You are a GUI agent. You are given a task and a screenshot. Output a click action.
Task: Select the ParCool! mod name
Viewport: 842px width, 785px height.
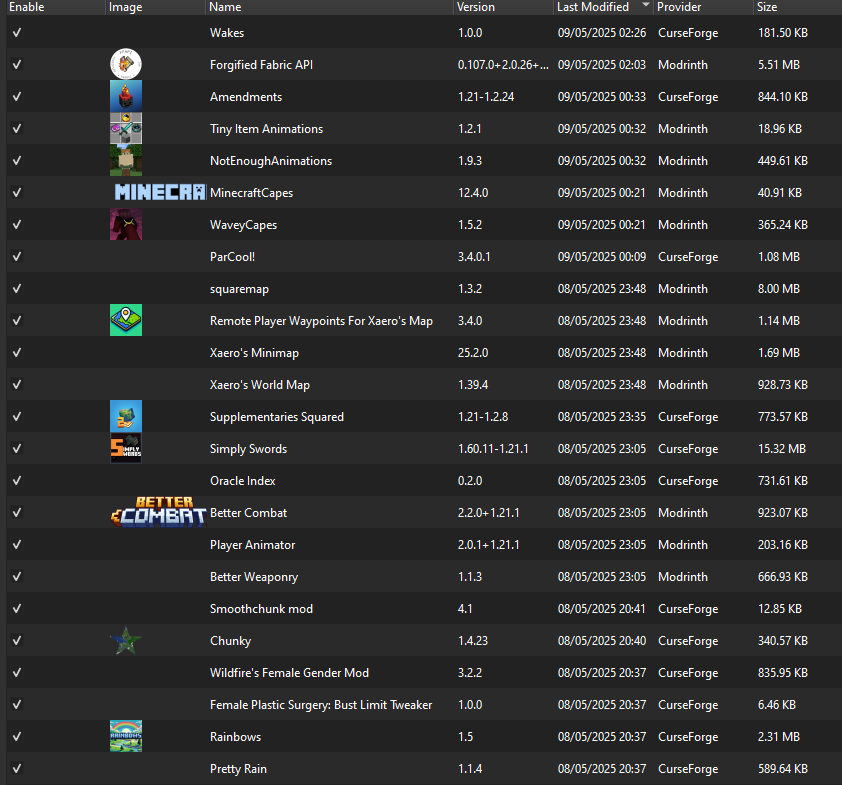click(233, 257)
